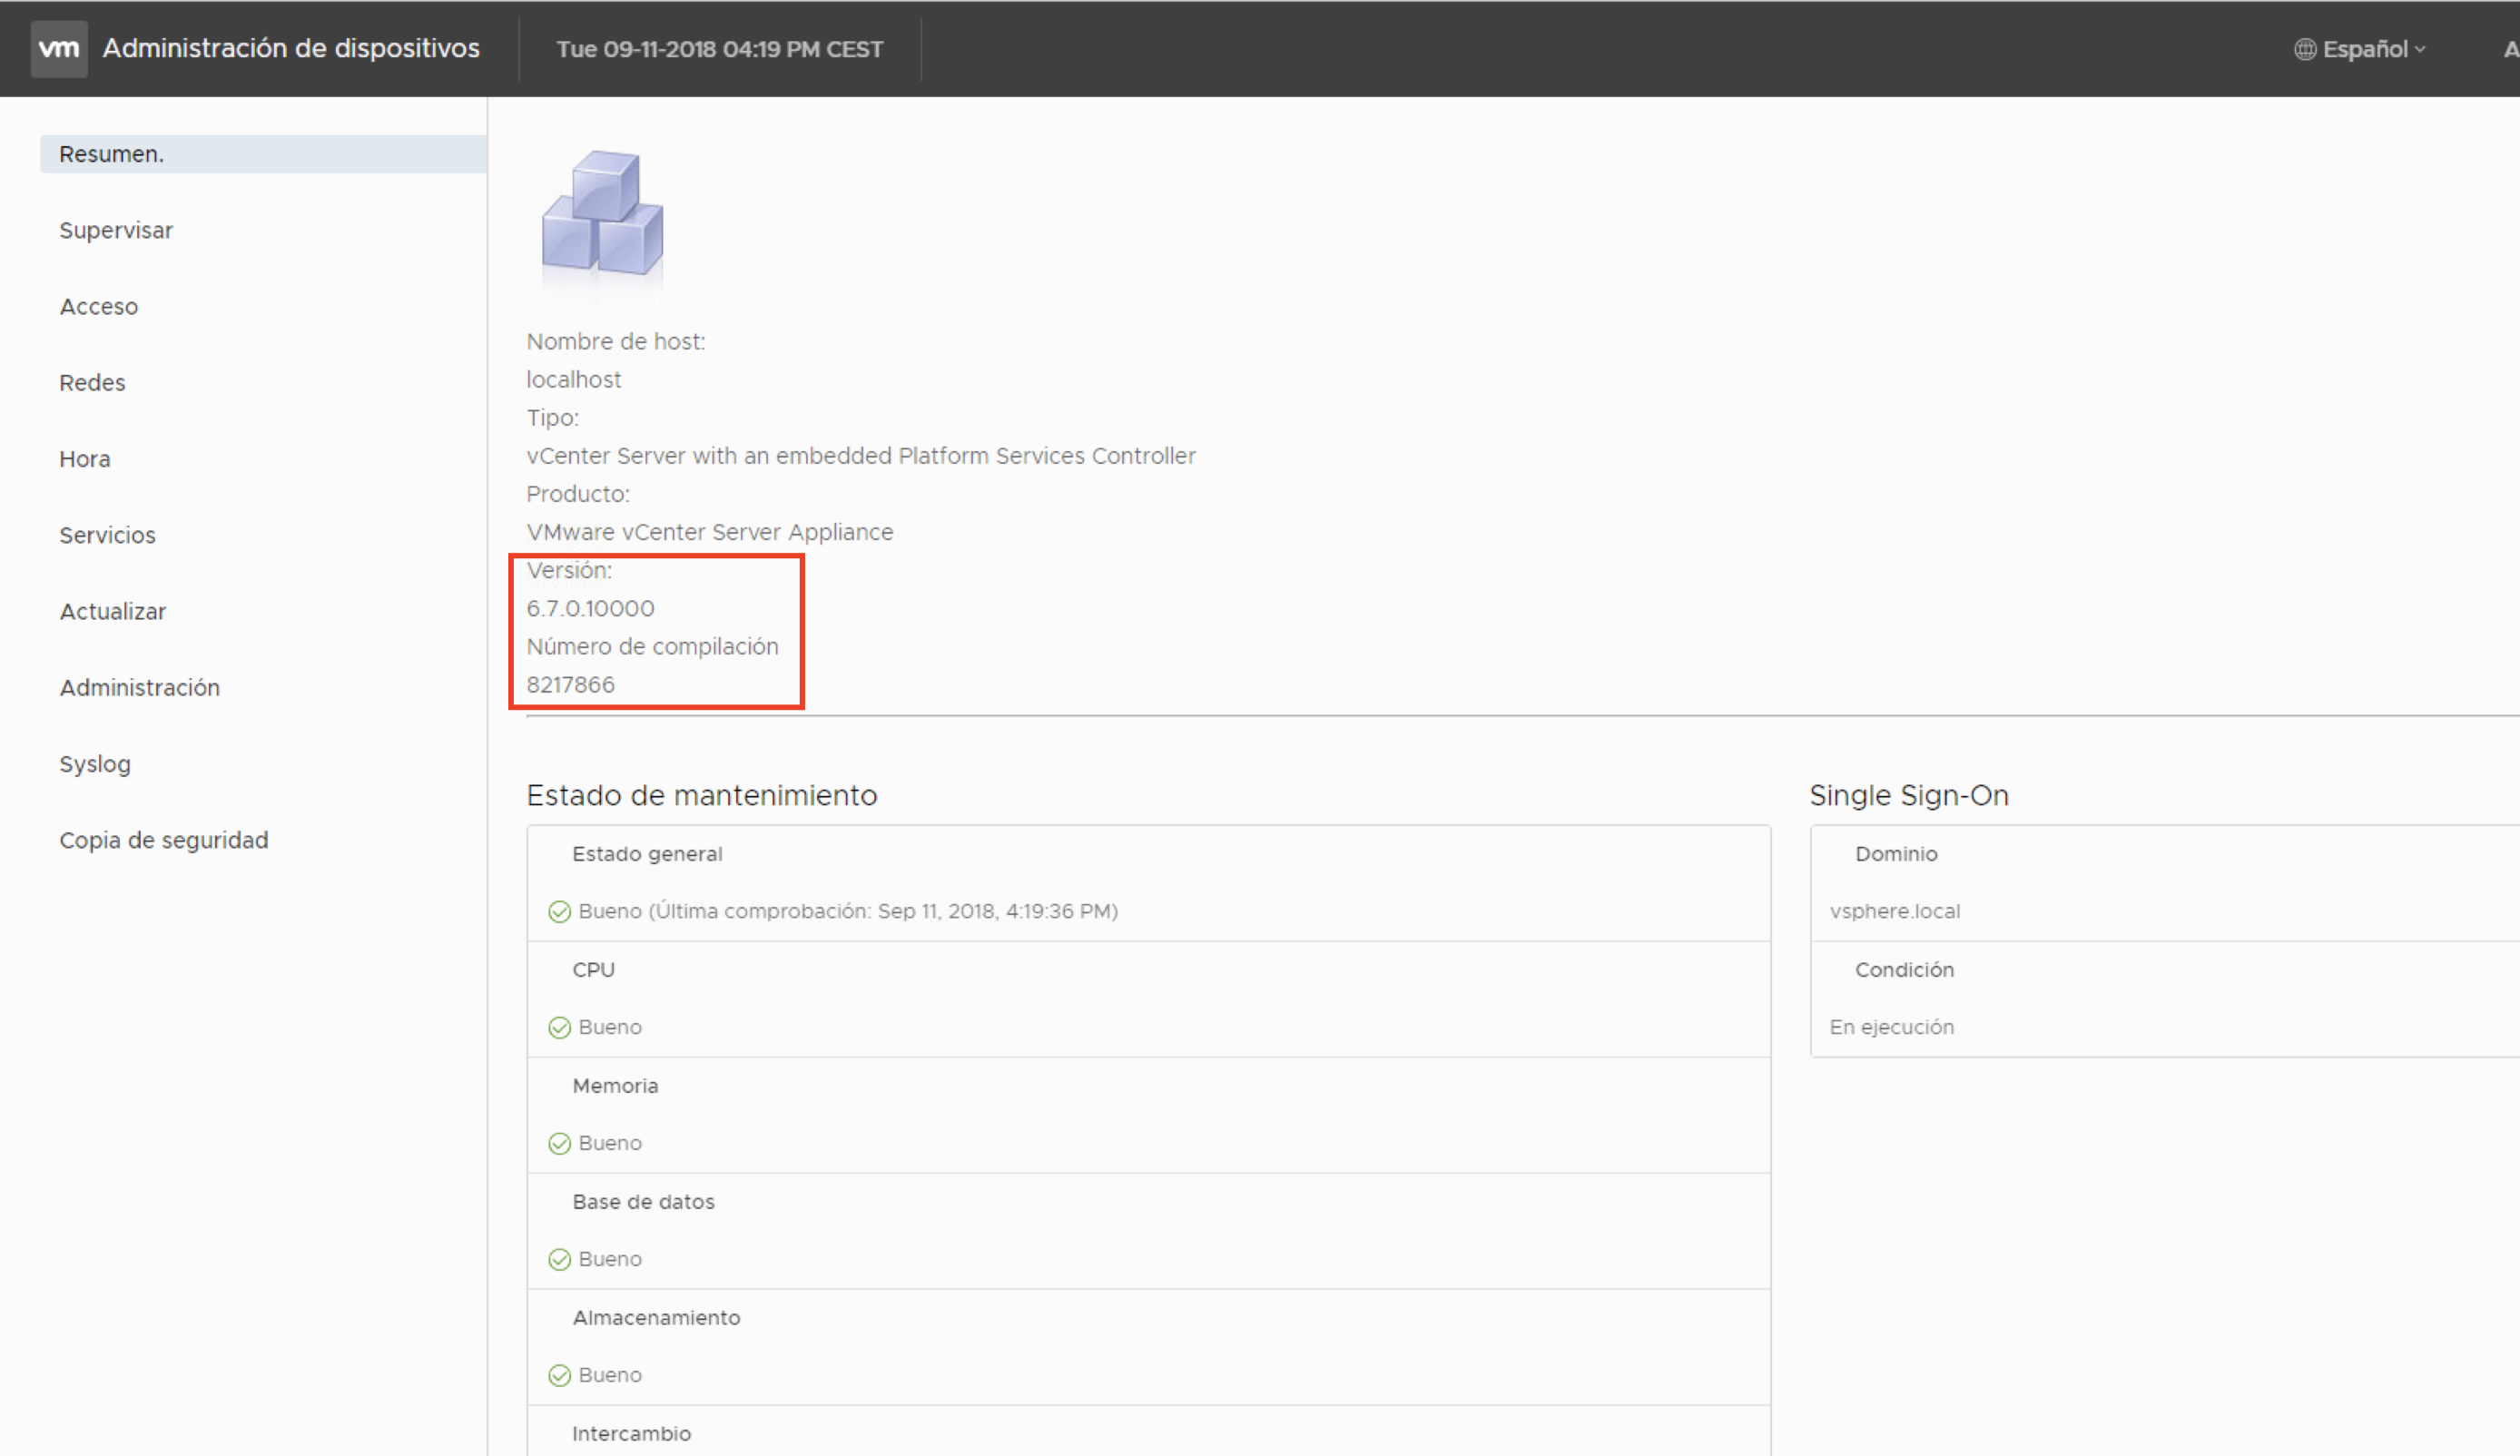Viewport: 2520px width, 1456px height.
Task: Open the Redes page
Action: (92, 383)
